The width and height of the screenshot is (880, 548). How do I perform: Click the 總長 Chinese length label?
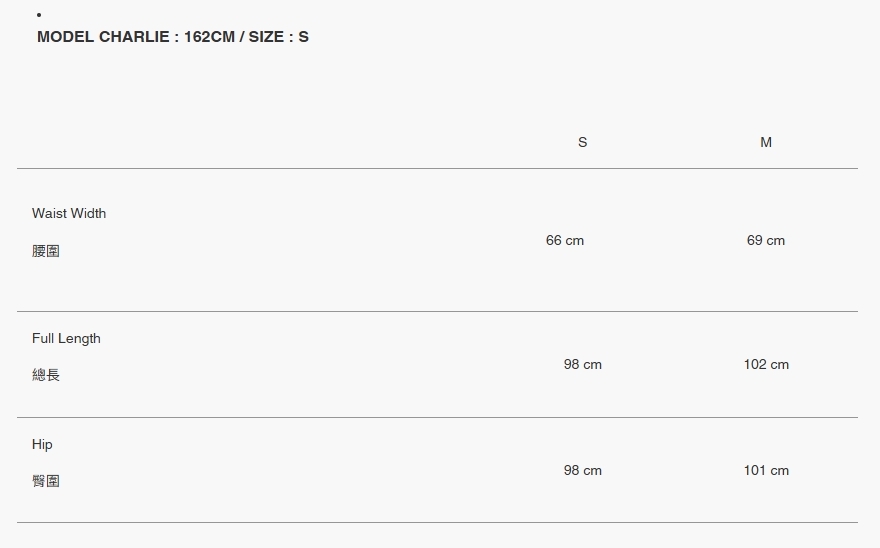46,375
